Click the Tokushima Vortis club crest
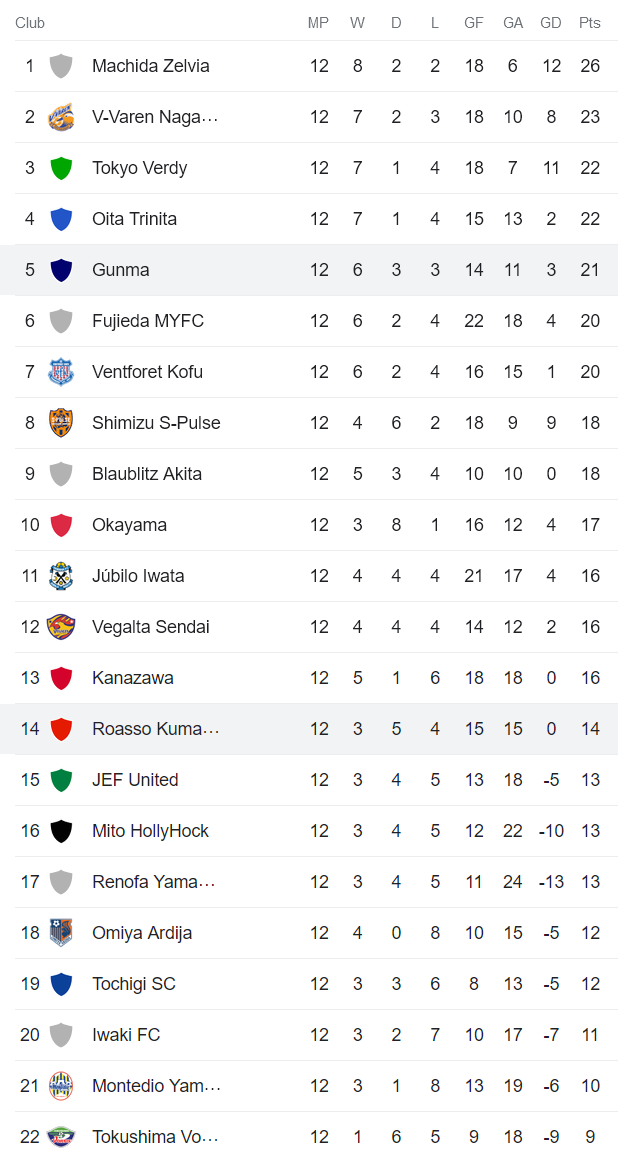The image size is (618, 1158). click(61, 1137)
